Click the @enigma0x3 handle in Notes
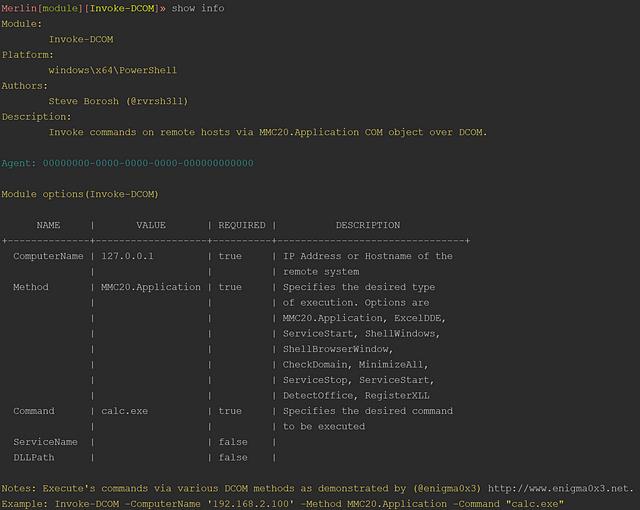Image resolution: width=640 pixels, height=510 pixels. [447, 489]
